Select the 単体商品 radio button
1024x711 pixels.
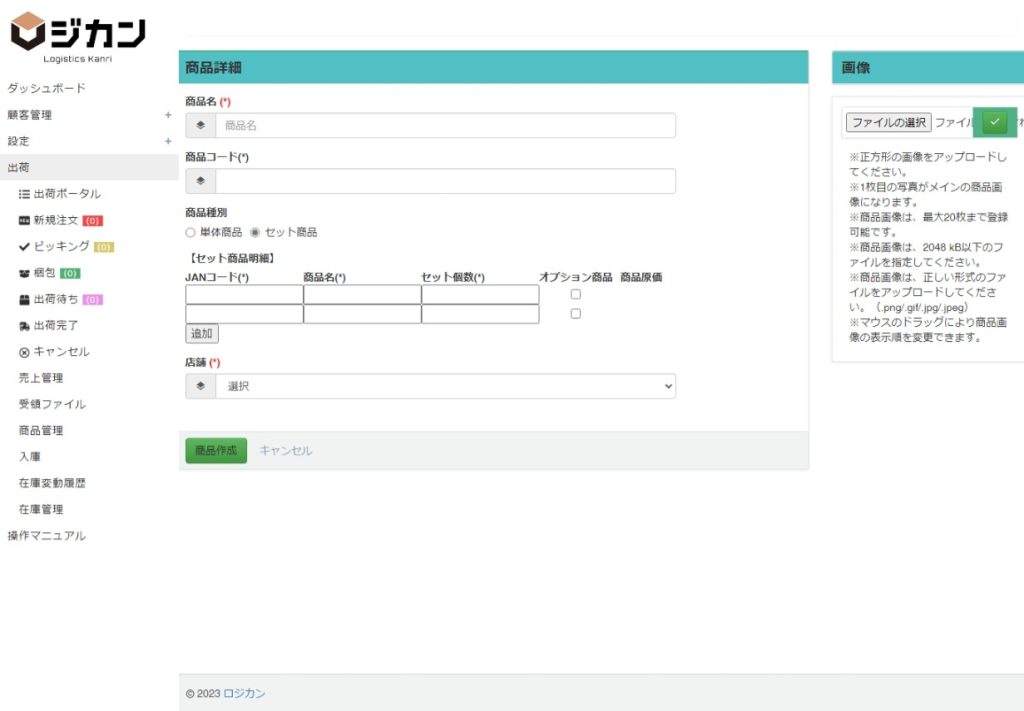191,232
